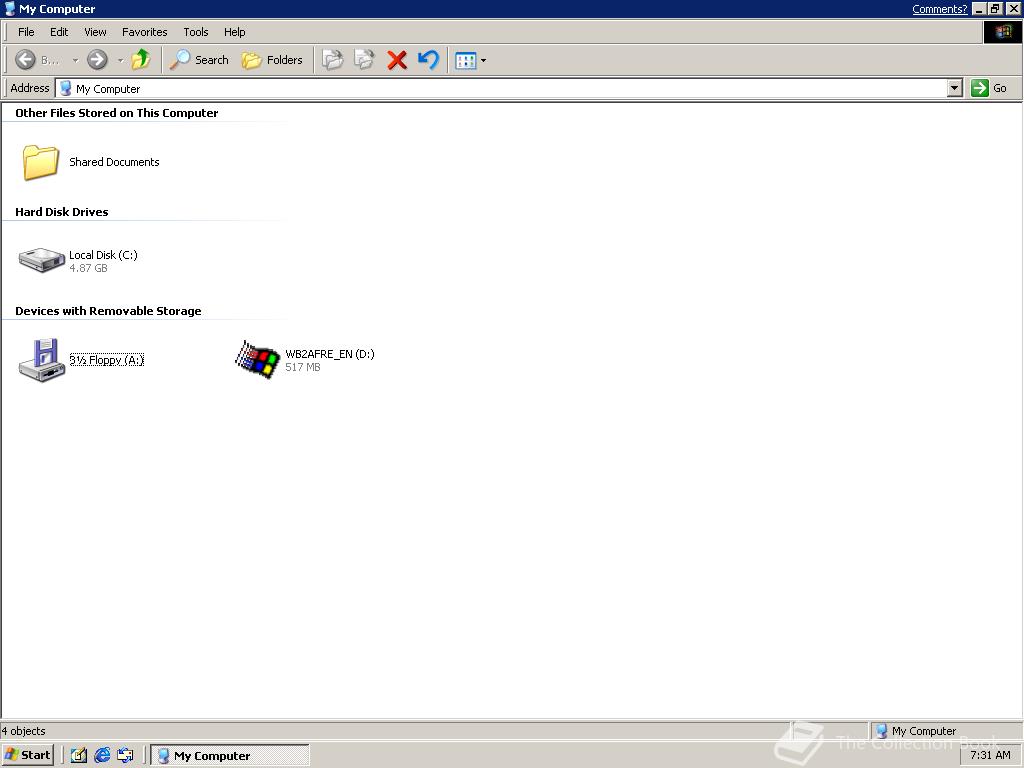Click the My Computer status bar zone
This screenshot has height=768, width=1024.
pos(944,731)
